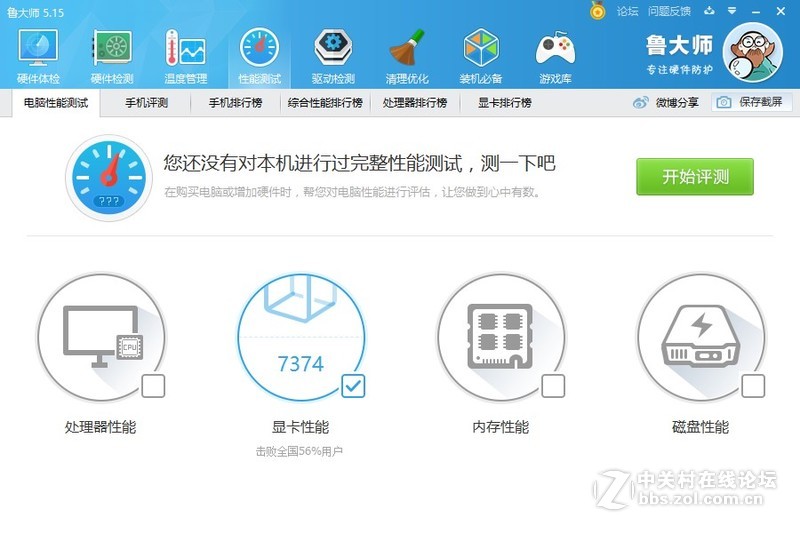Enable the 磁盘性能 checkbox
The width and height of the screenshot is (800, 533).
tap(753, 386)
